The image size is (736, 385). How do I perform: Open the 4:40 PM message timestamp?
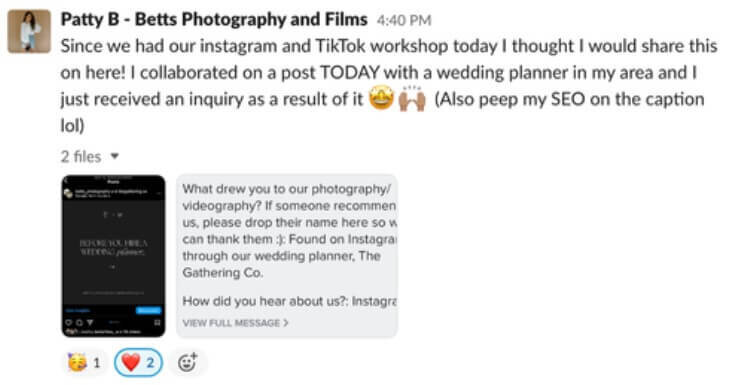[x=404, y=20]
